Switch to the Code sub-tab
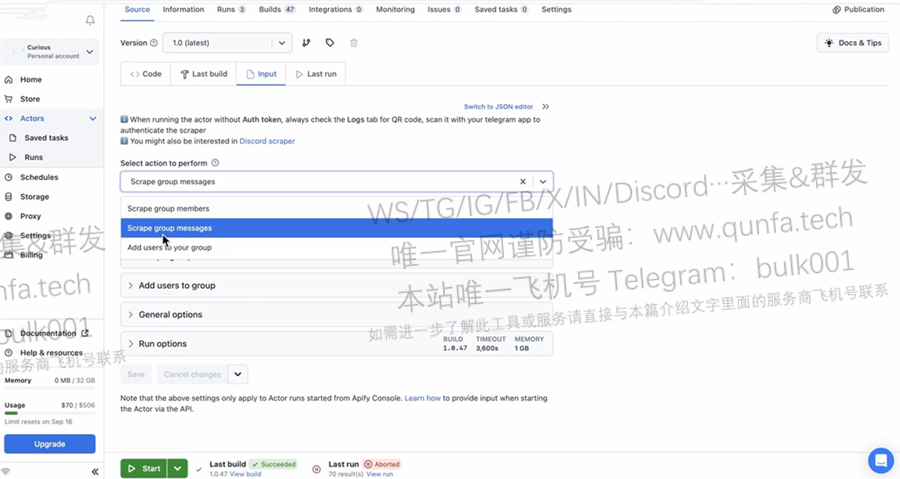900x479 pixels. pyautogui.click(x=146, y=74)
